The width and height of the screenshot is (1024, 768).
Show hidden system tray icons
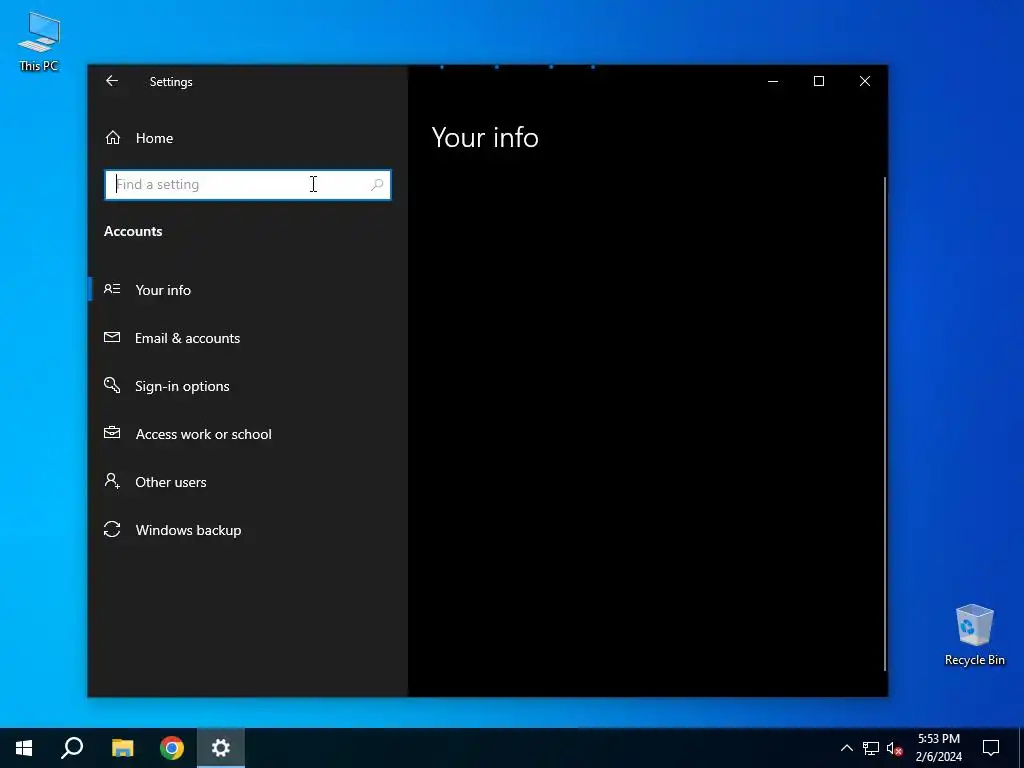pyautogui.click(x=846, y=748)
